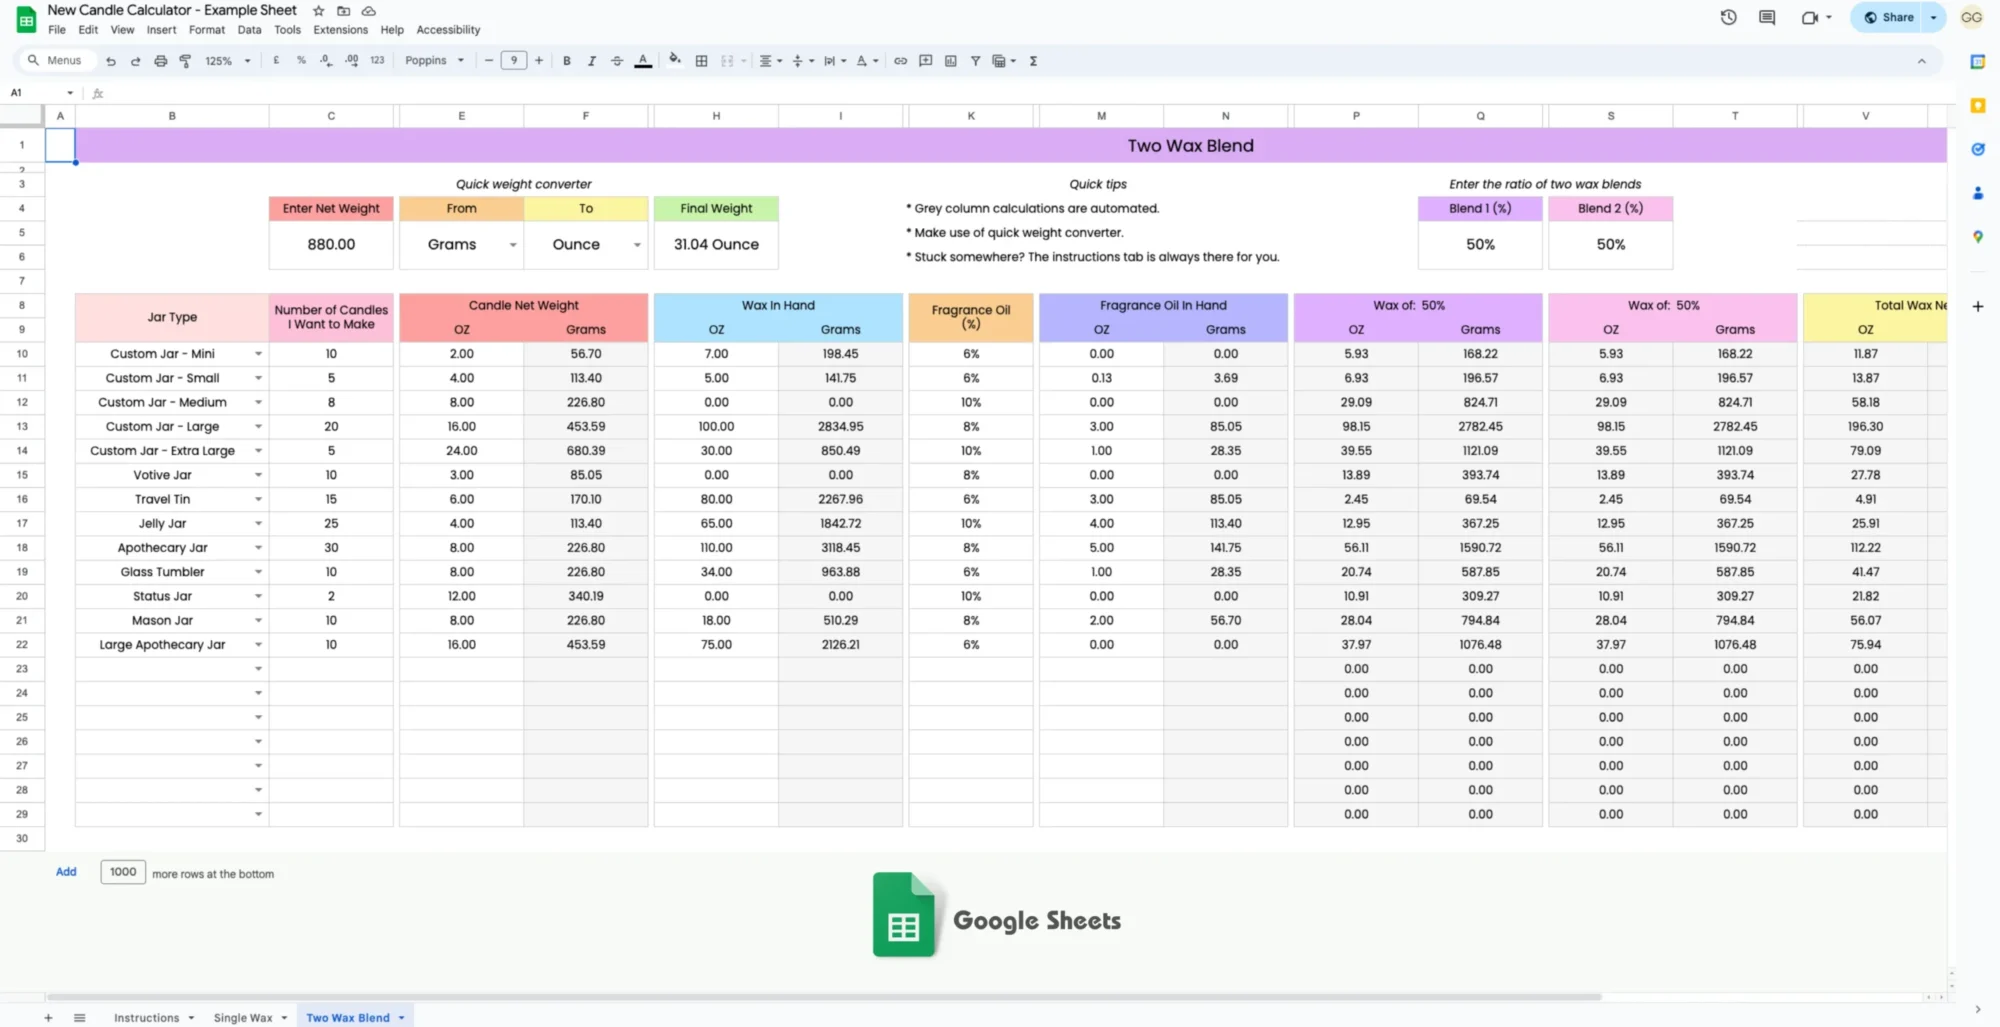Click the 1000 rows count input field
This screenshot has width=2000, height=1027.
[x=123, y=872]
